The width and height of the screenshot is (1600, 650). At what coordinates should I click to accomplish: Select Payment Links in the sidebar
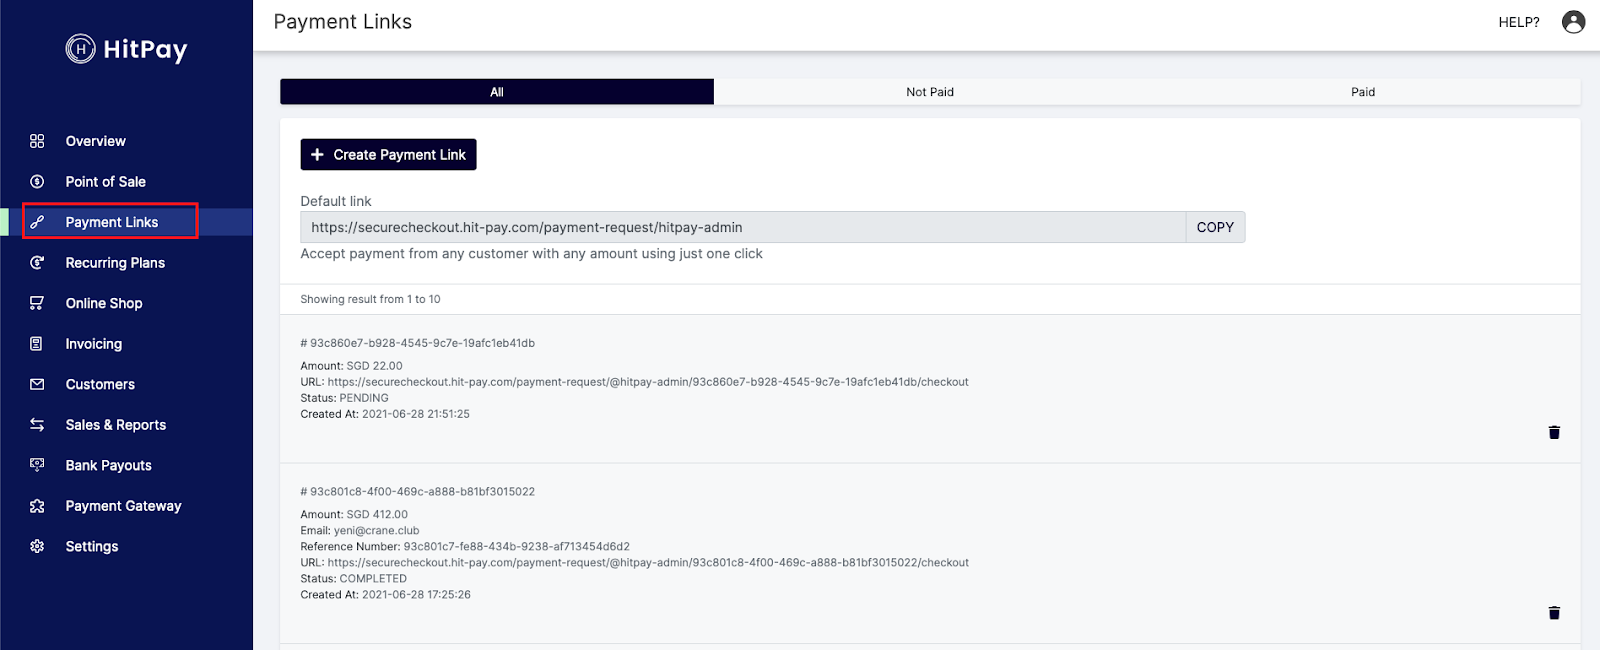(111, 221)
